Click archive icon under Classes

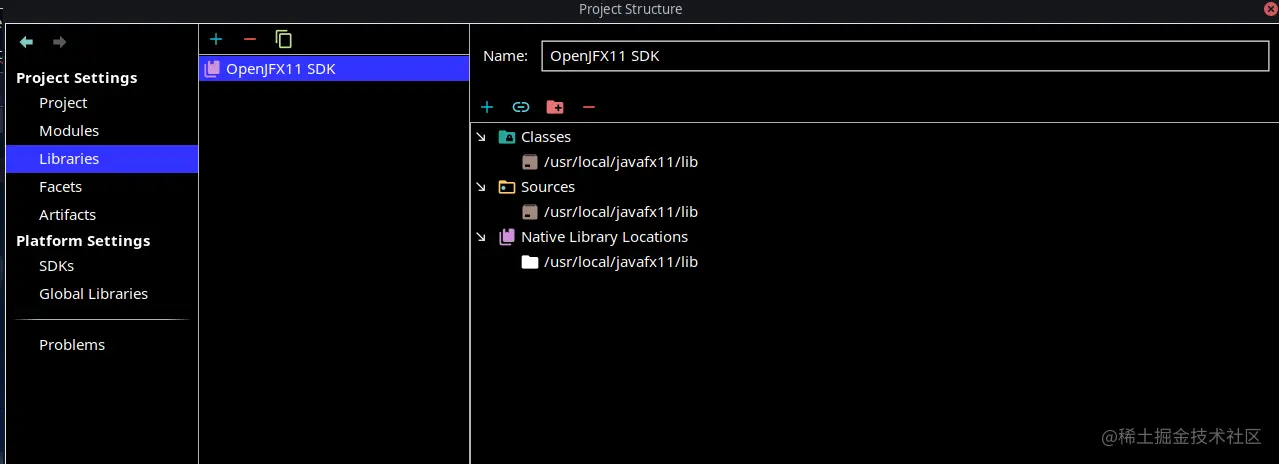530,162
